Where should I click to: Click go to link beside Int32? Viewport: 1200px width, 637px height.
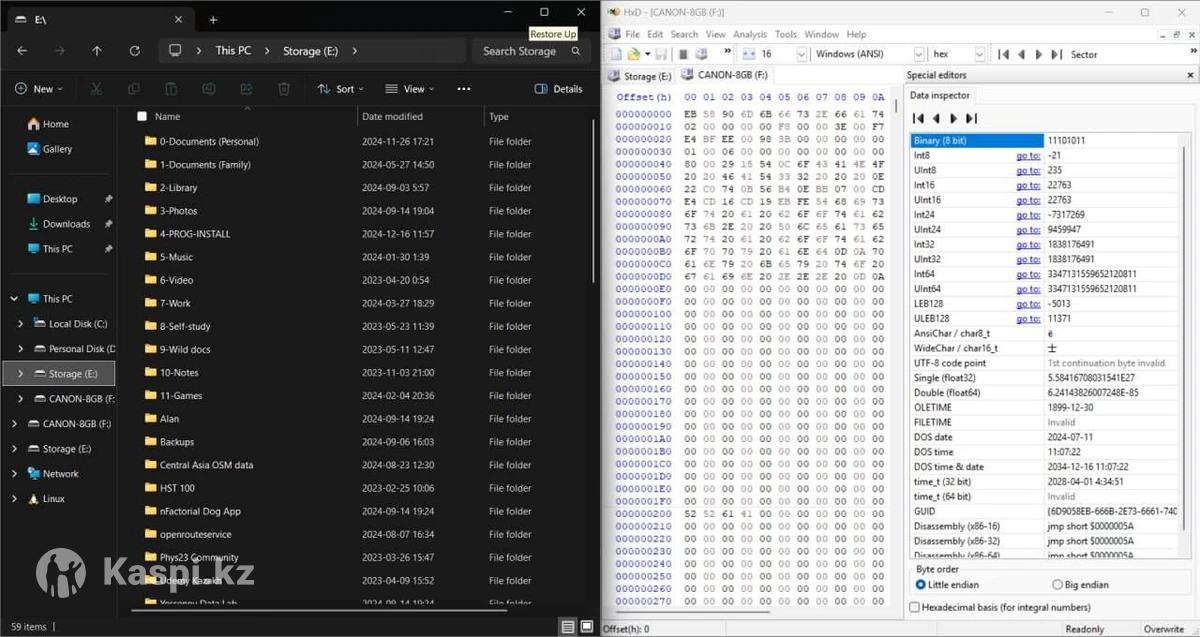click(1028, 244)
